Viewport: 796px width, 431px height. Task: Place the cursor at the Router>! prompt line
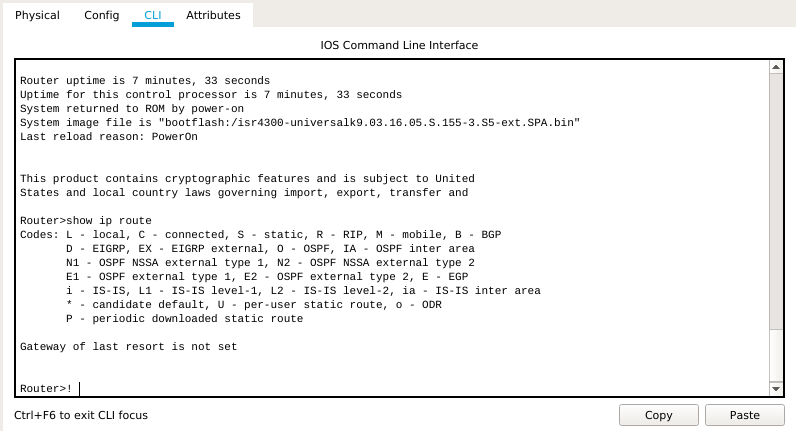point(46,389)
